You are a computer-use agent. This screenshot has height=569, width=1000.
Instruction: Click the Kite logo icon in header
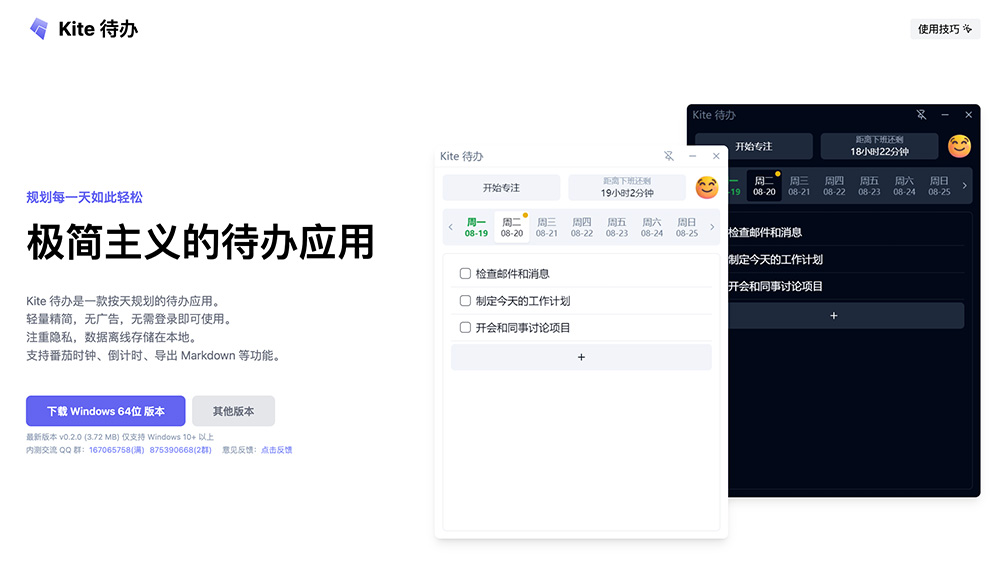pyautogui.click(x=39, y=29)
